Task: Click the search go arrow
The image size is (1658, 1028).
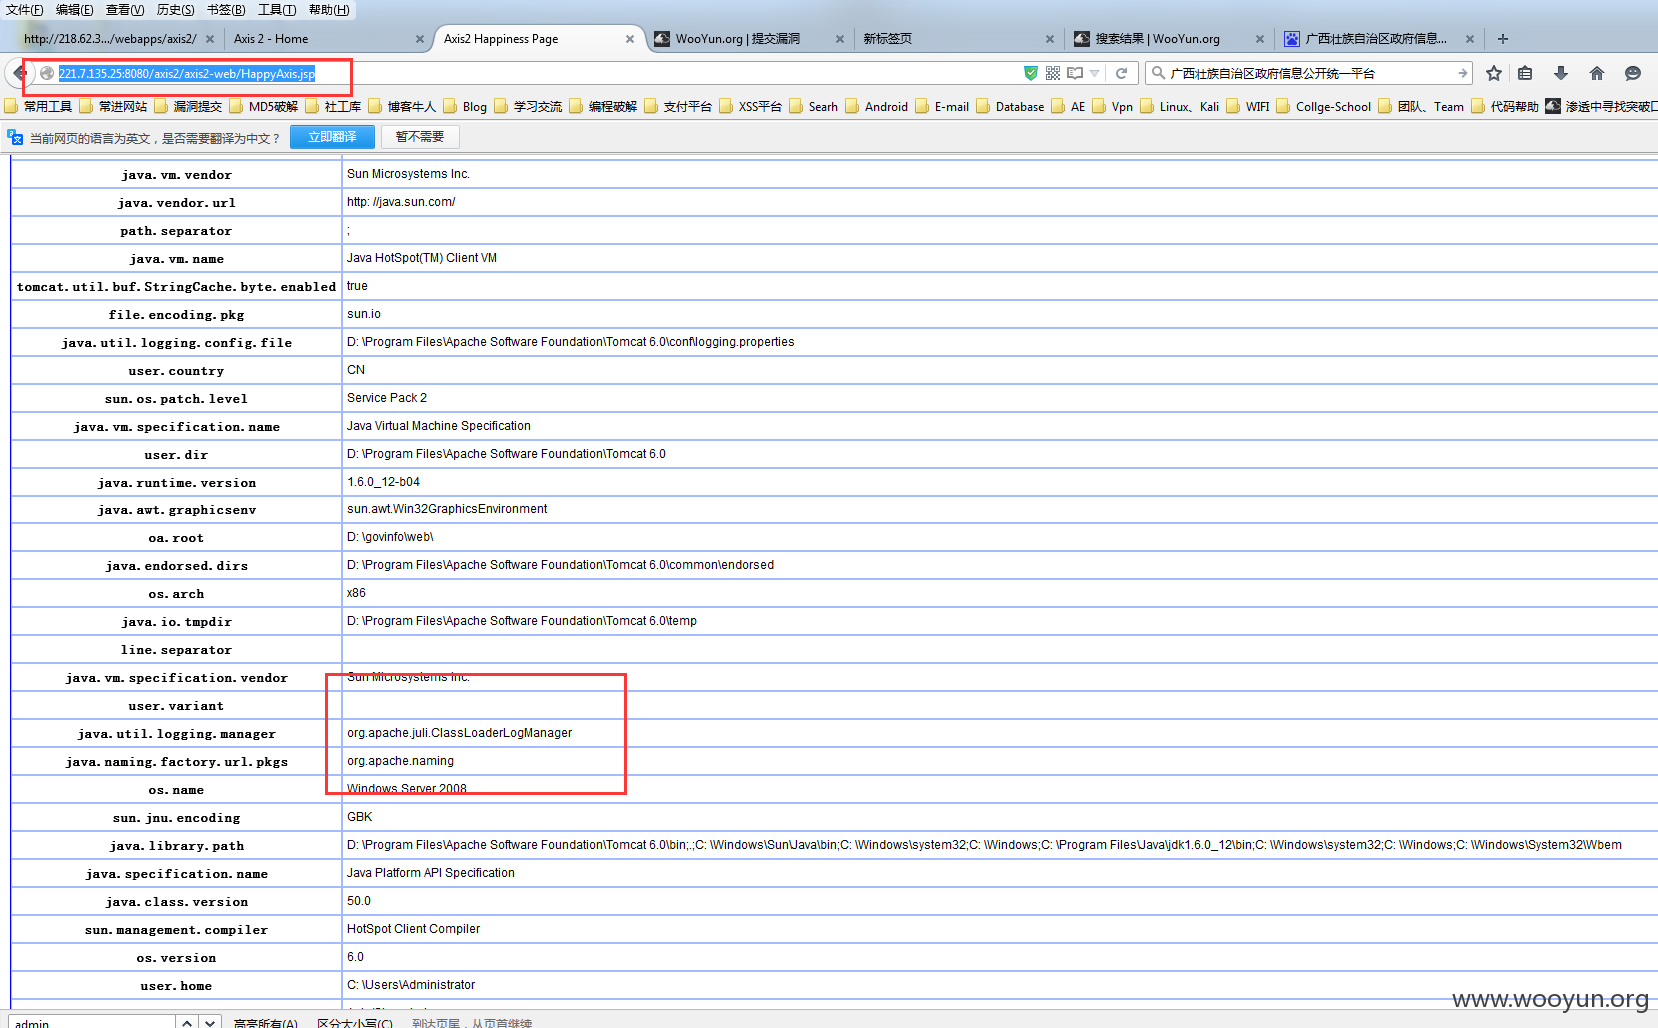Action: [x=1463, y=73]
